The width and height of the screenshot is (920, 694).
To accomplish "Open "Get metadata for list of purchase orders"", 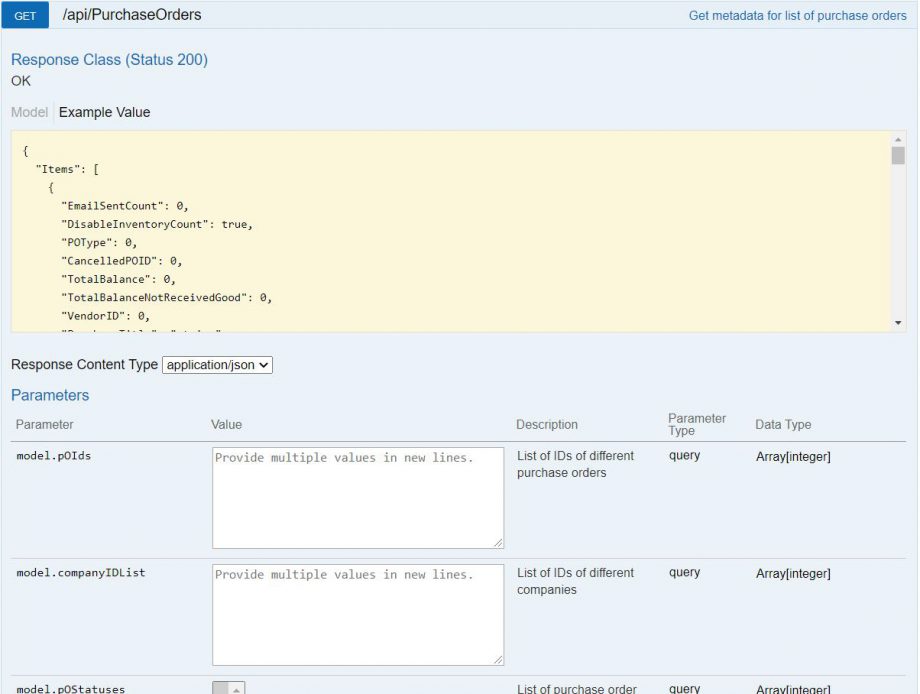I will pyautogui.click(x=795, y=15).
